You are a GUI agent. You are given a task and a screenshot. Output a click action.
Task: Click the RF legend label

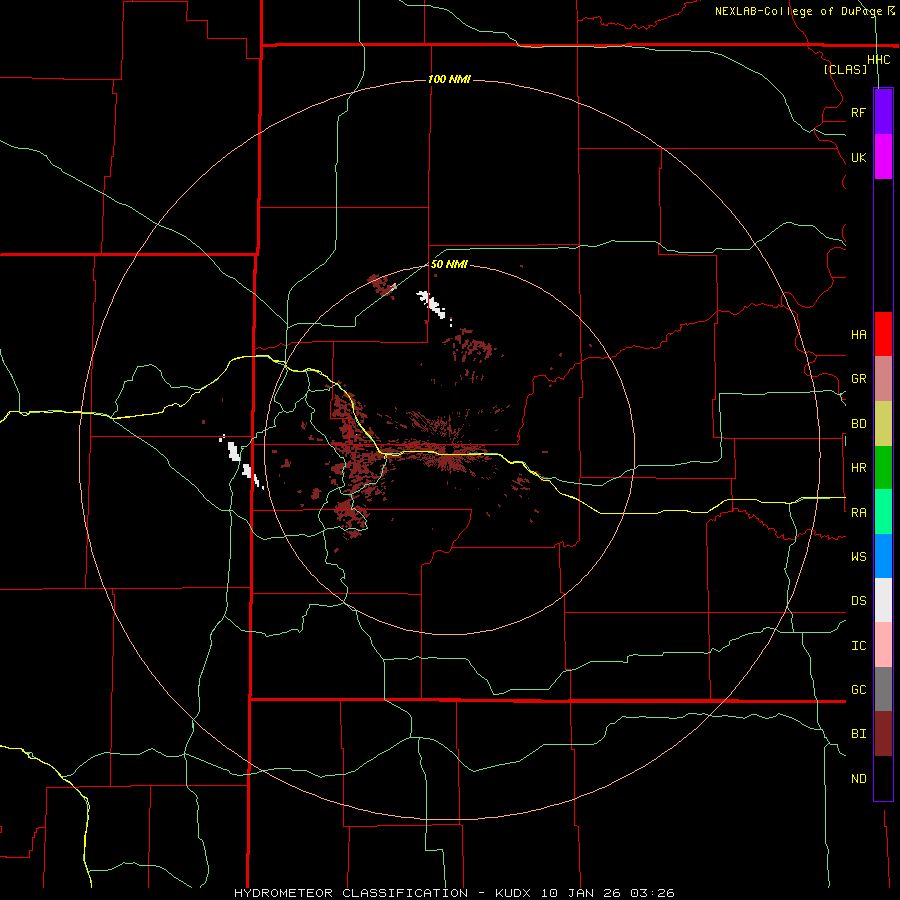pyautogui.click(x=858, y=112)
